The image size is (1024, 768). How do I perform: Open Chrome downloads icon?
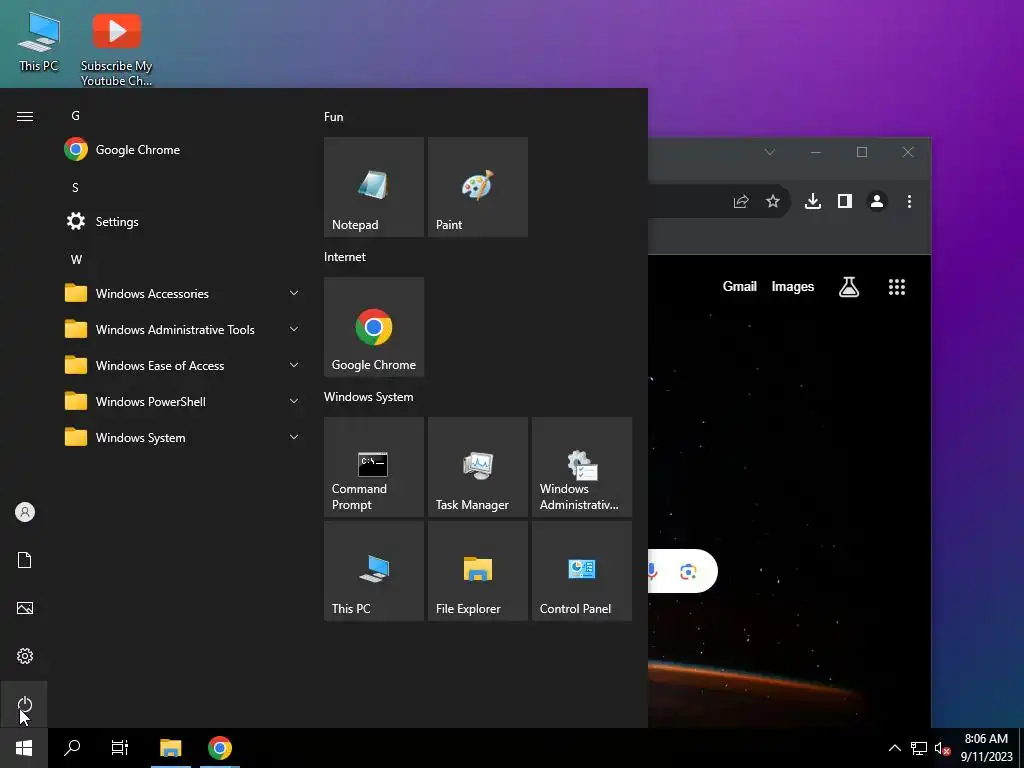coord(812,201)
